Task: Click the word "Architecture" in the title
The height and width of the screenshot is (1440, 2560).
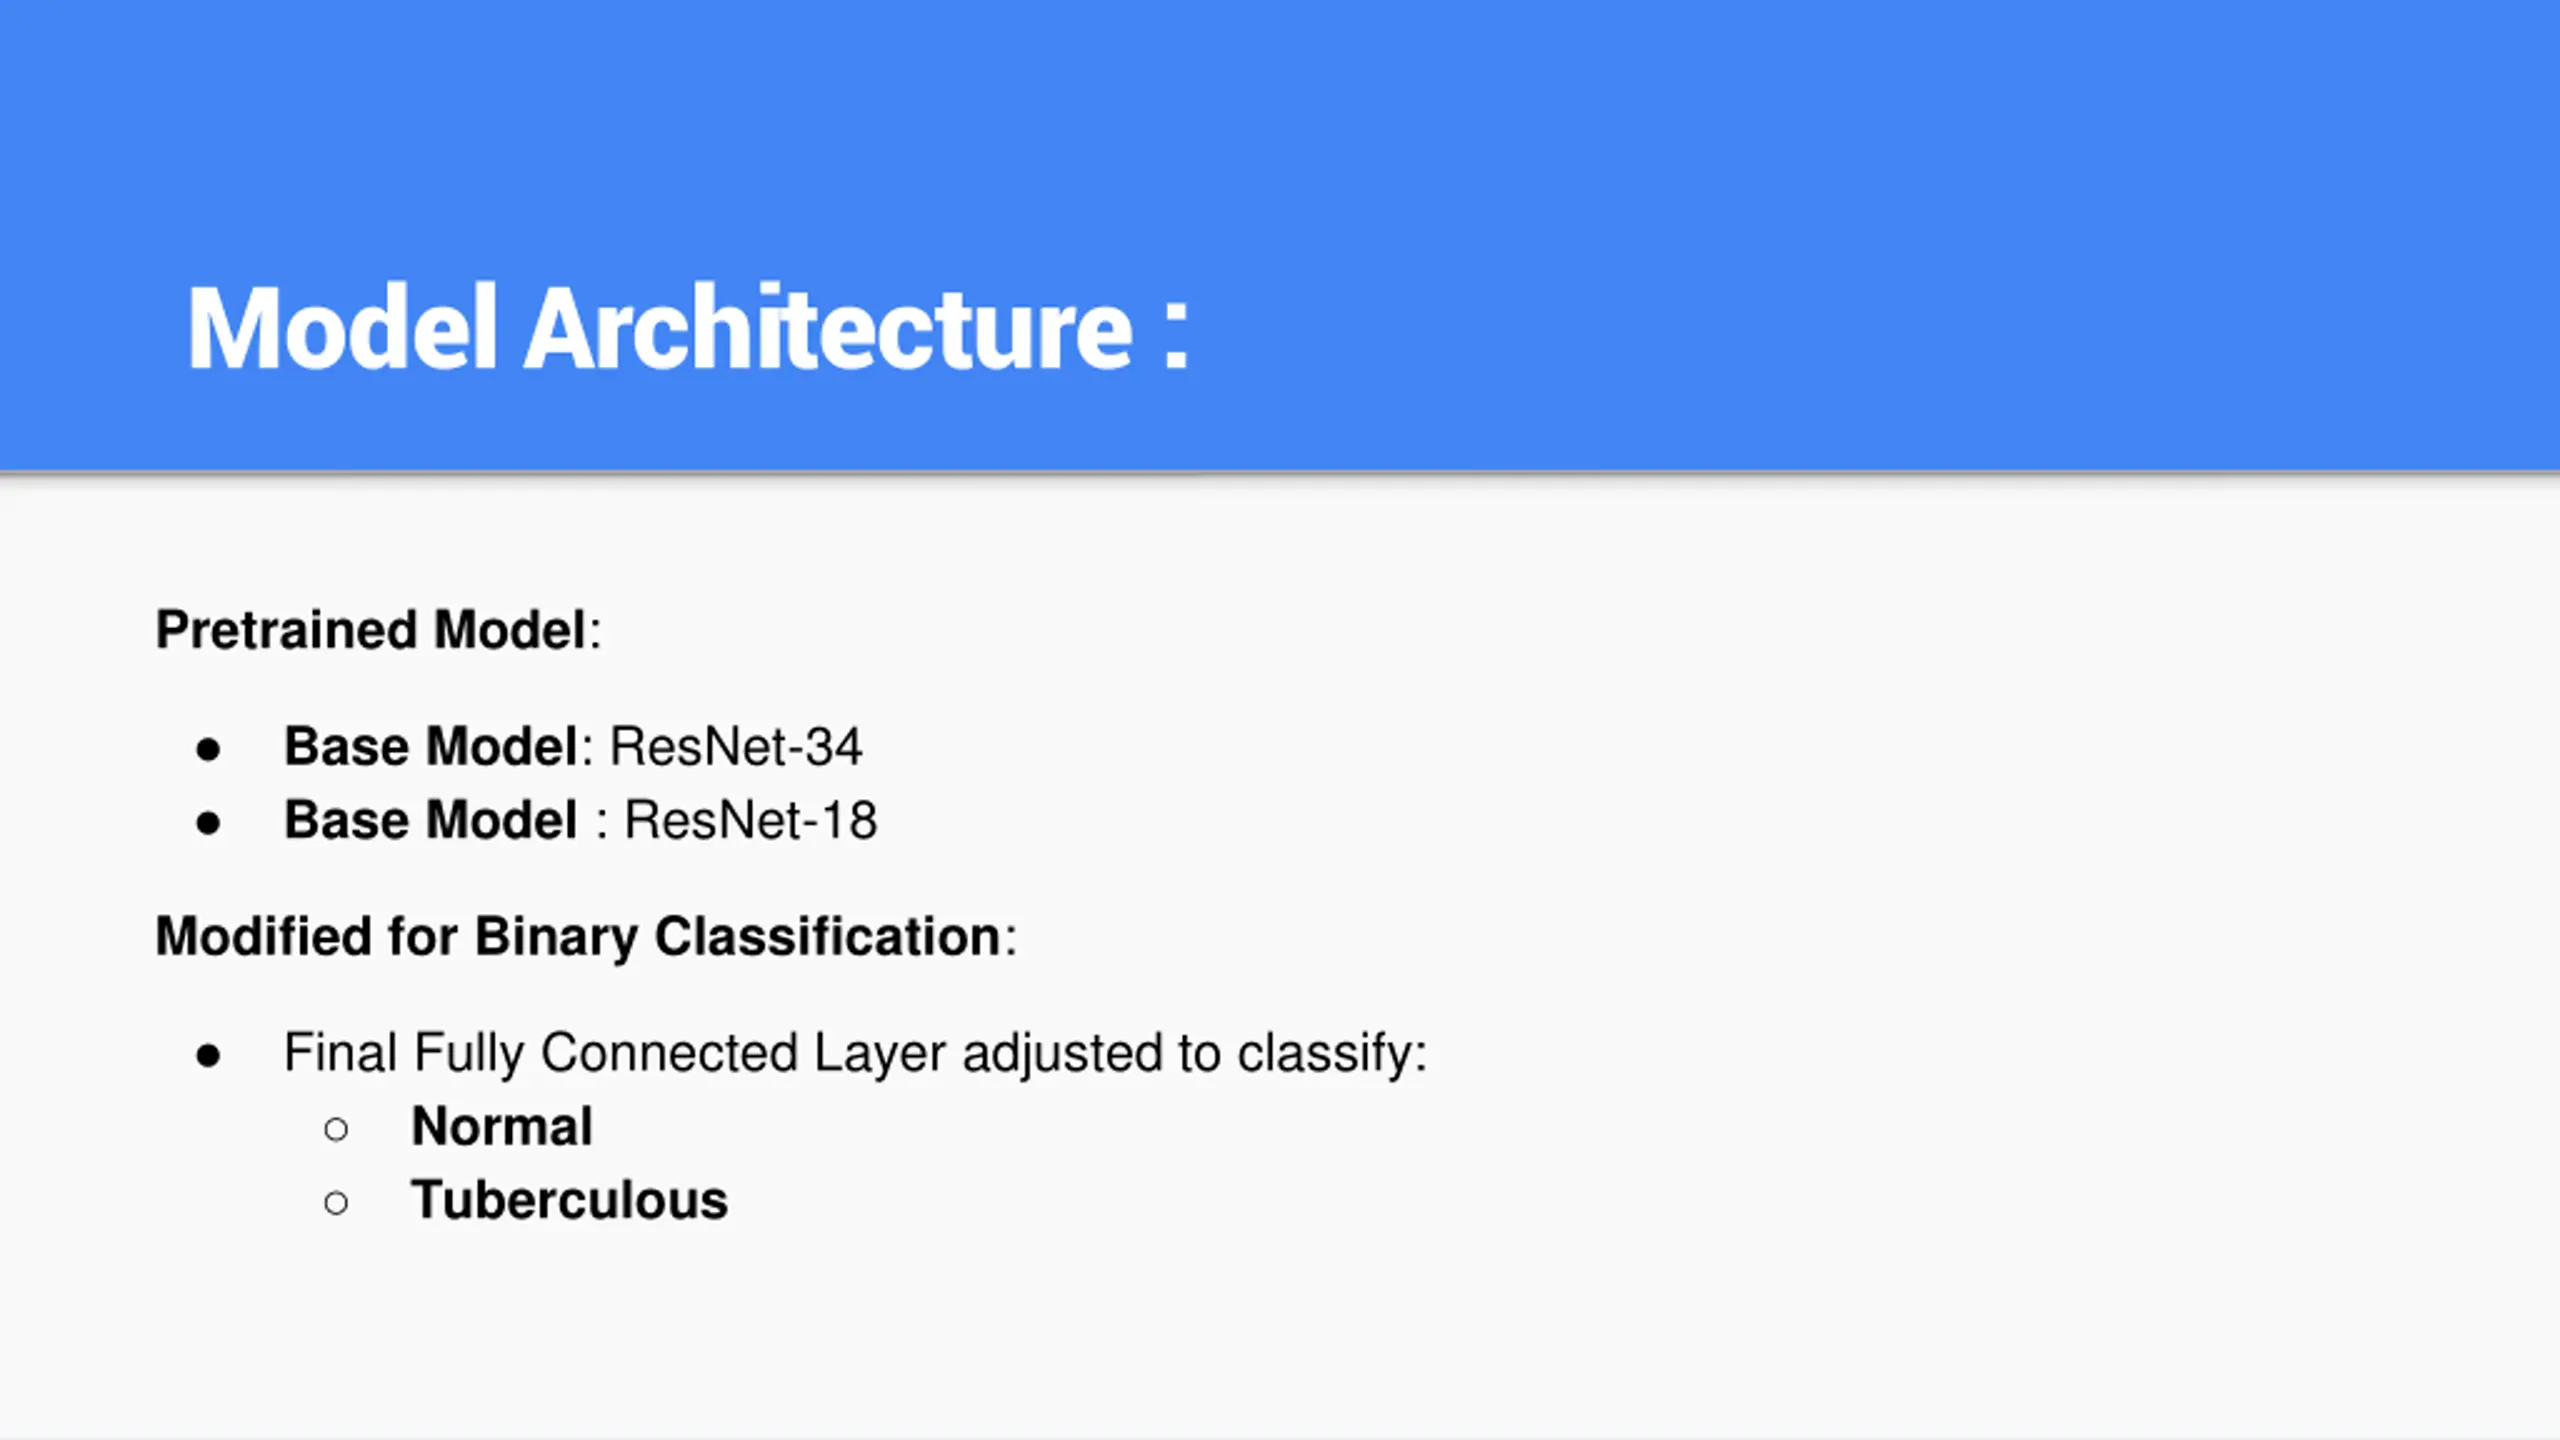Action: pos(829,329)
